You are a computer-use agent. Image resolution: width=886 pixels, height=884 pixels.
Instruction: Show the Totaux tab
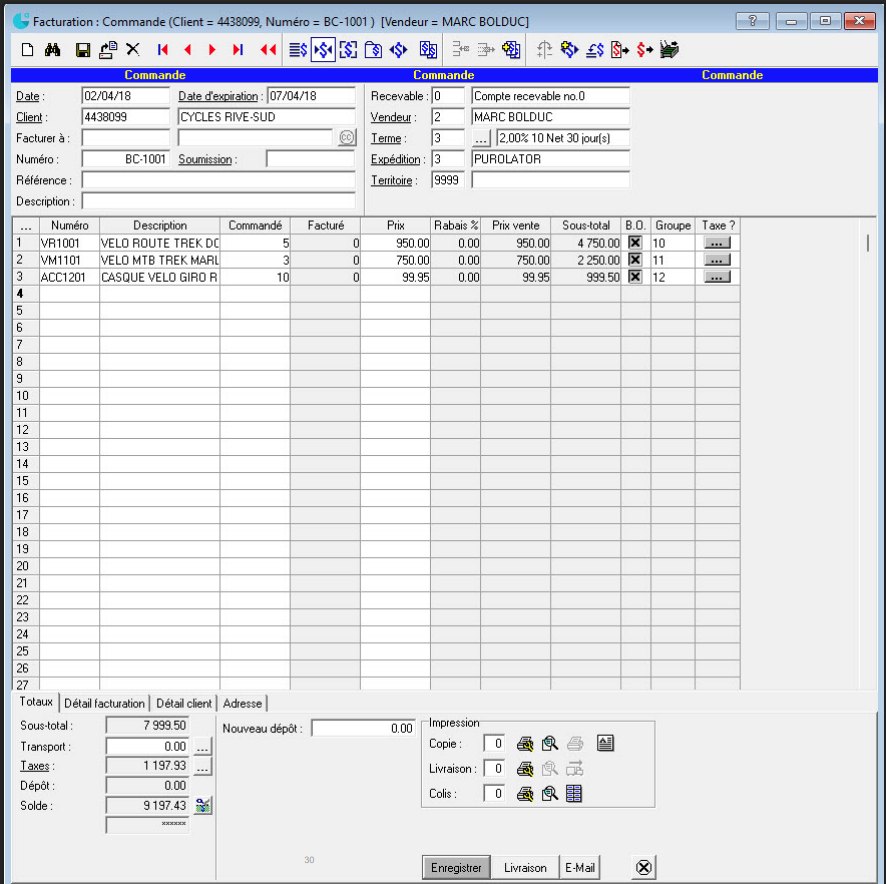tap(36, 702)
